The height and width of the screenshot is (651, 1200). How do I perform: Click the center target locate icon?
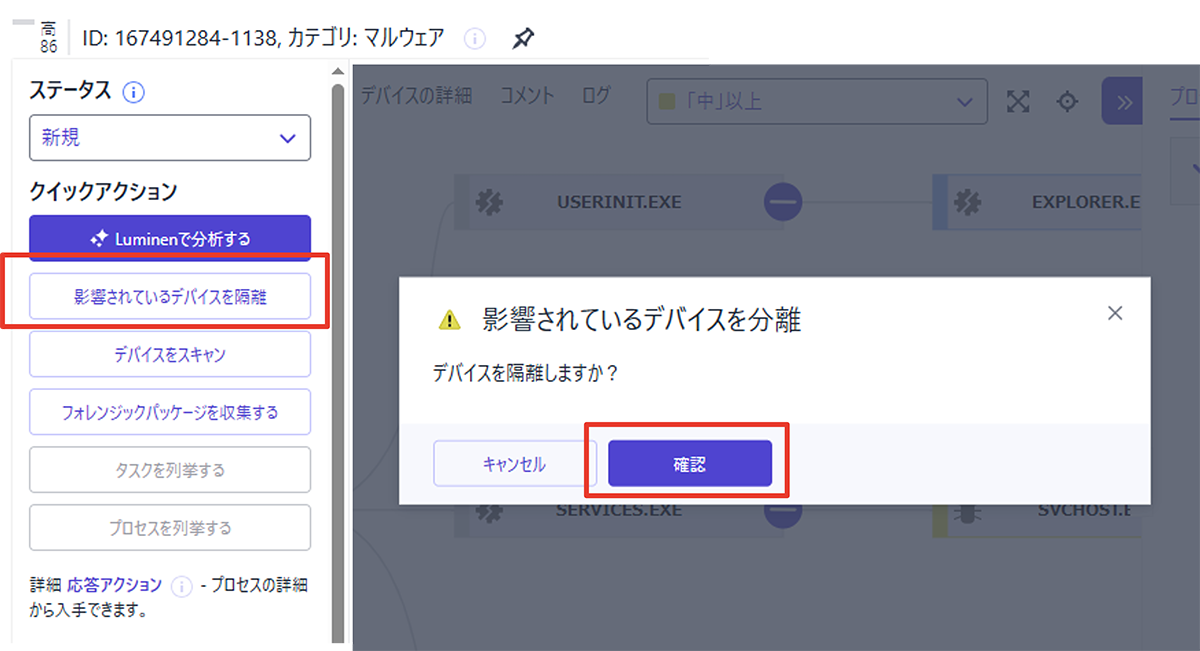(1068, 101)
